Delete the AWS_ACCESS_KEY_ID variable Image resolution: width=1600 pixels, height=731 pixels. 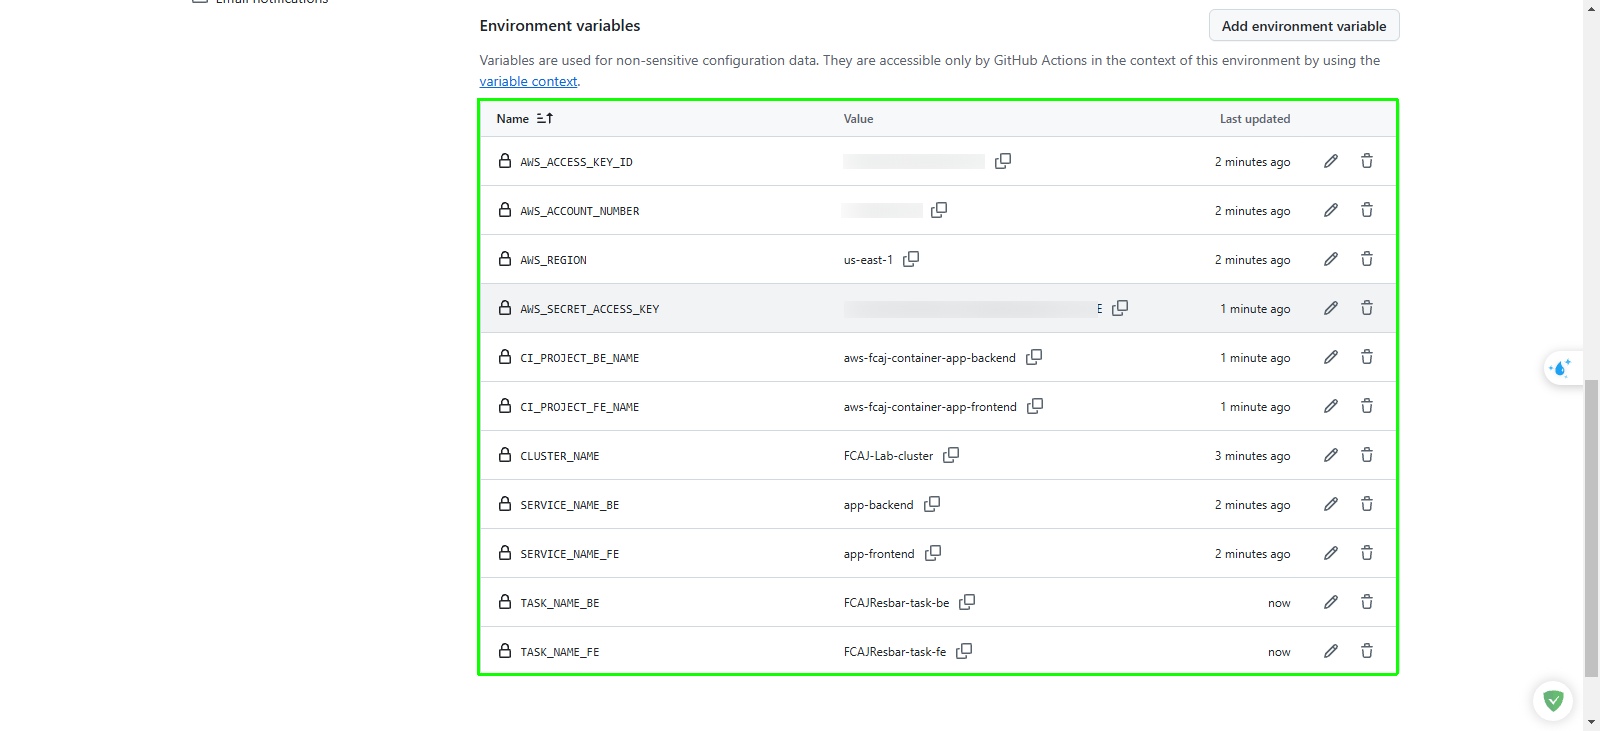click(x=1367, y=161)
